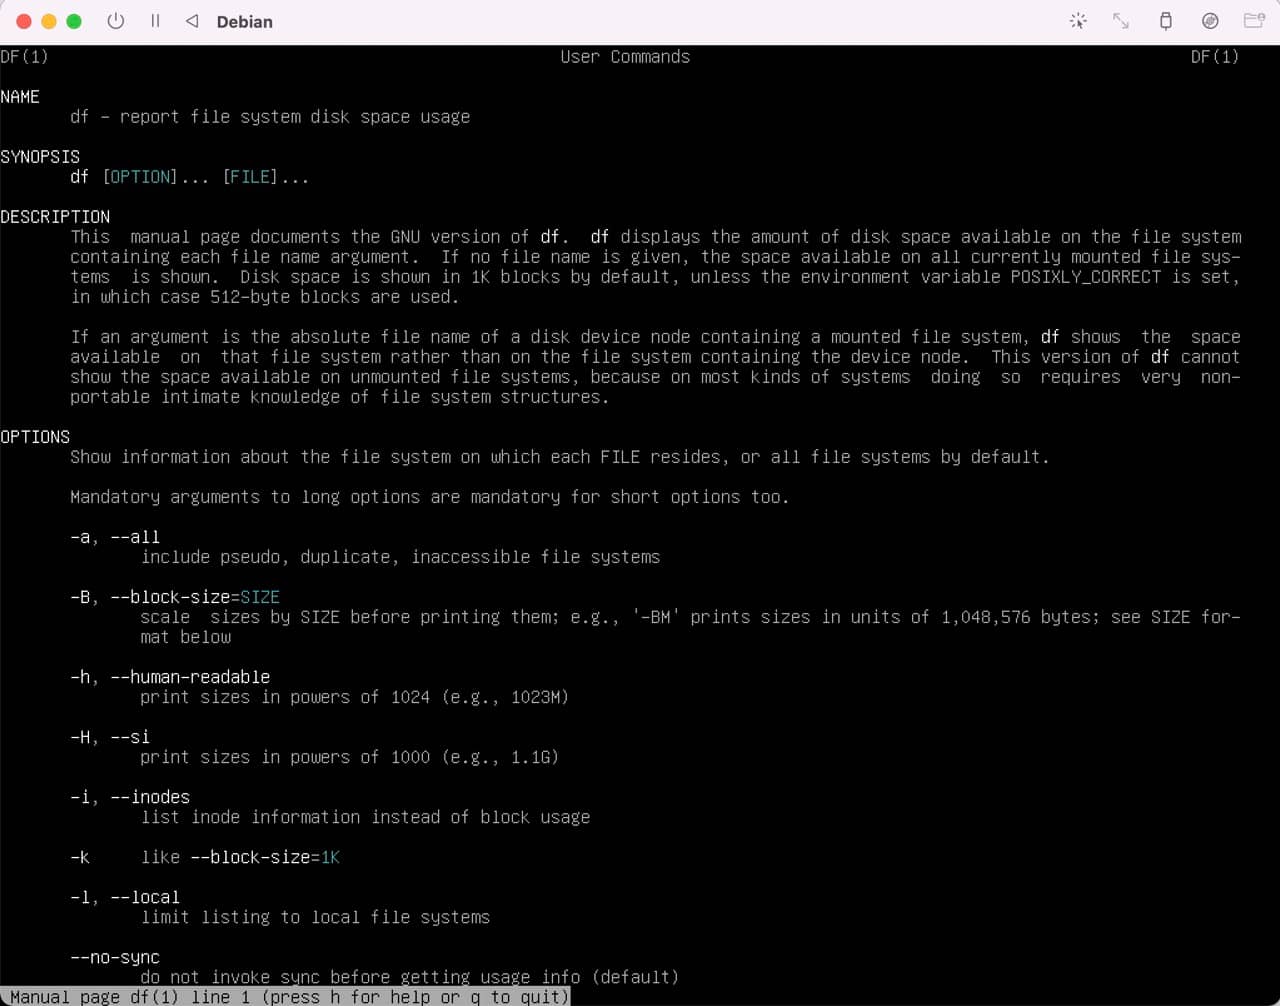Viewport: 1280px width, 1006px height.
Task: Click the text 'limit listing to local file systems'
Action: point(315,917)
